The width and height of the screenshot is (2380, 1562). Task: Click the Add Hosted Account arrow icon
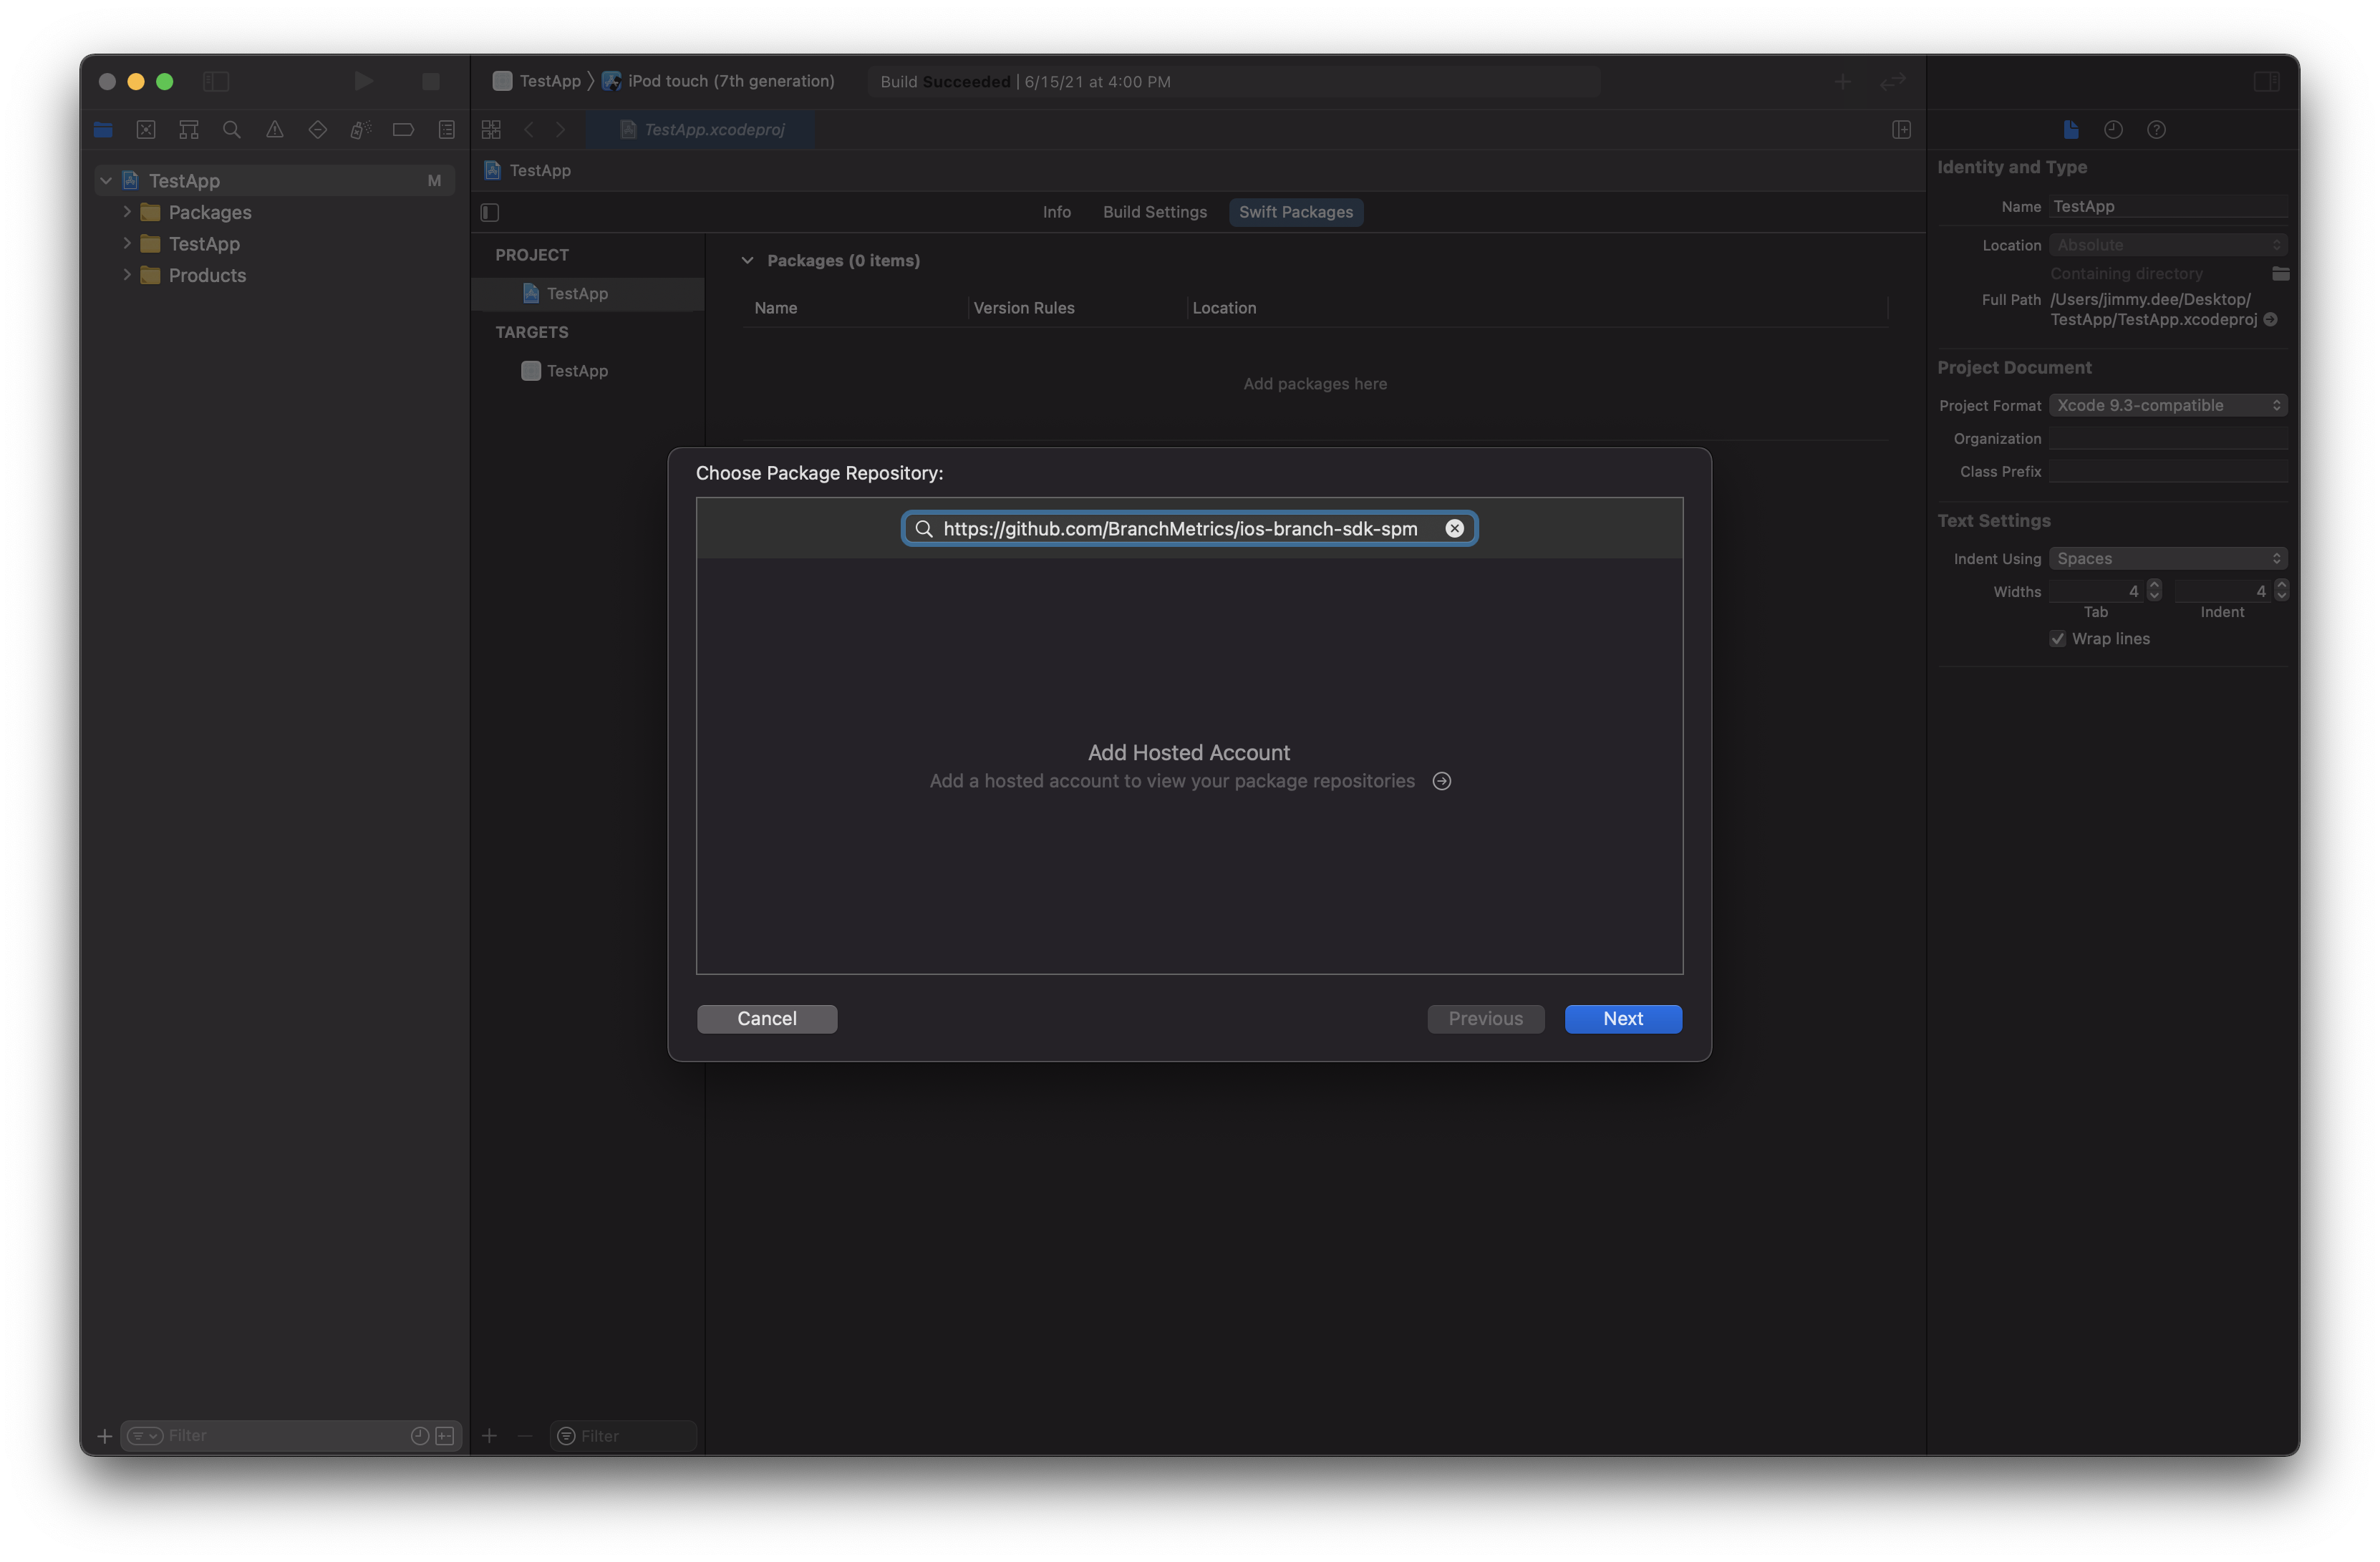(x=1442, y=781)
